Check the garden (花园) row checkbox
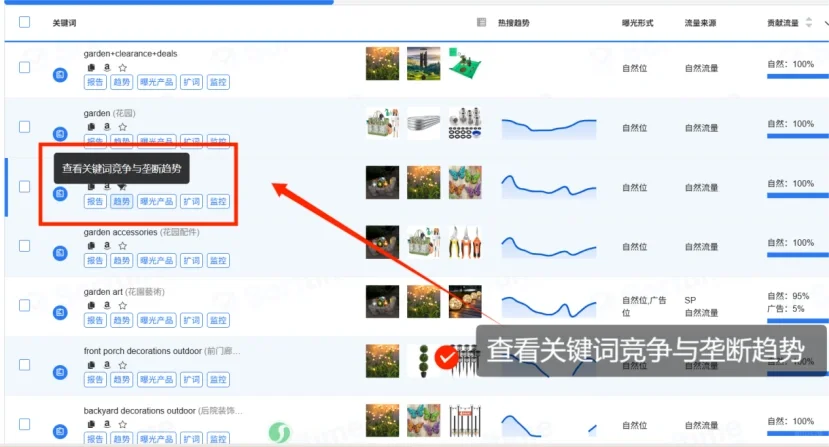 click(x=24, y=126)
